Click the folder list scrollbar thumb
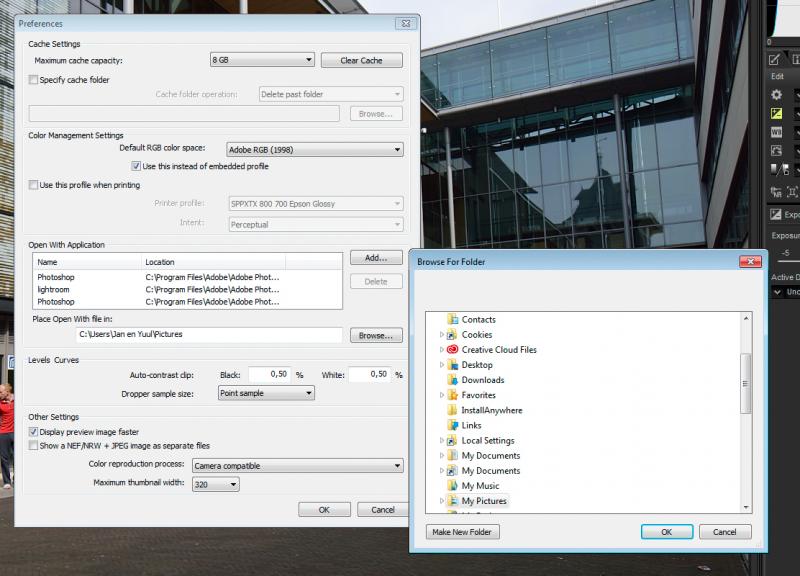The image size is (800, 576). coord(746,383)
